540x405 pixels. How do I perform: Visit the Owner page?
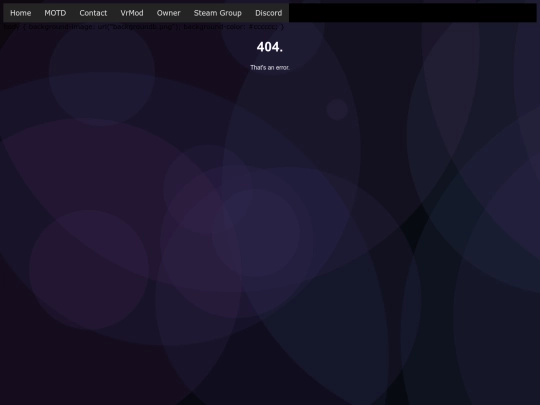click(x=168, y=13)
